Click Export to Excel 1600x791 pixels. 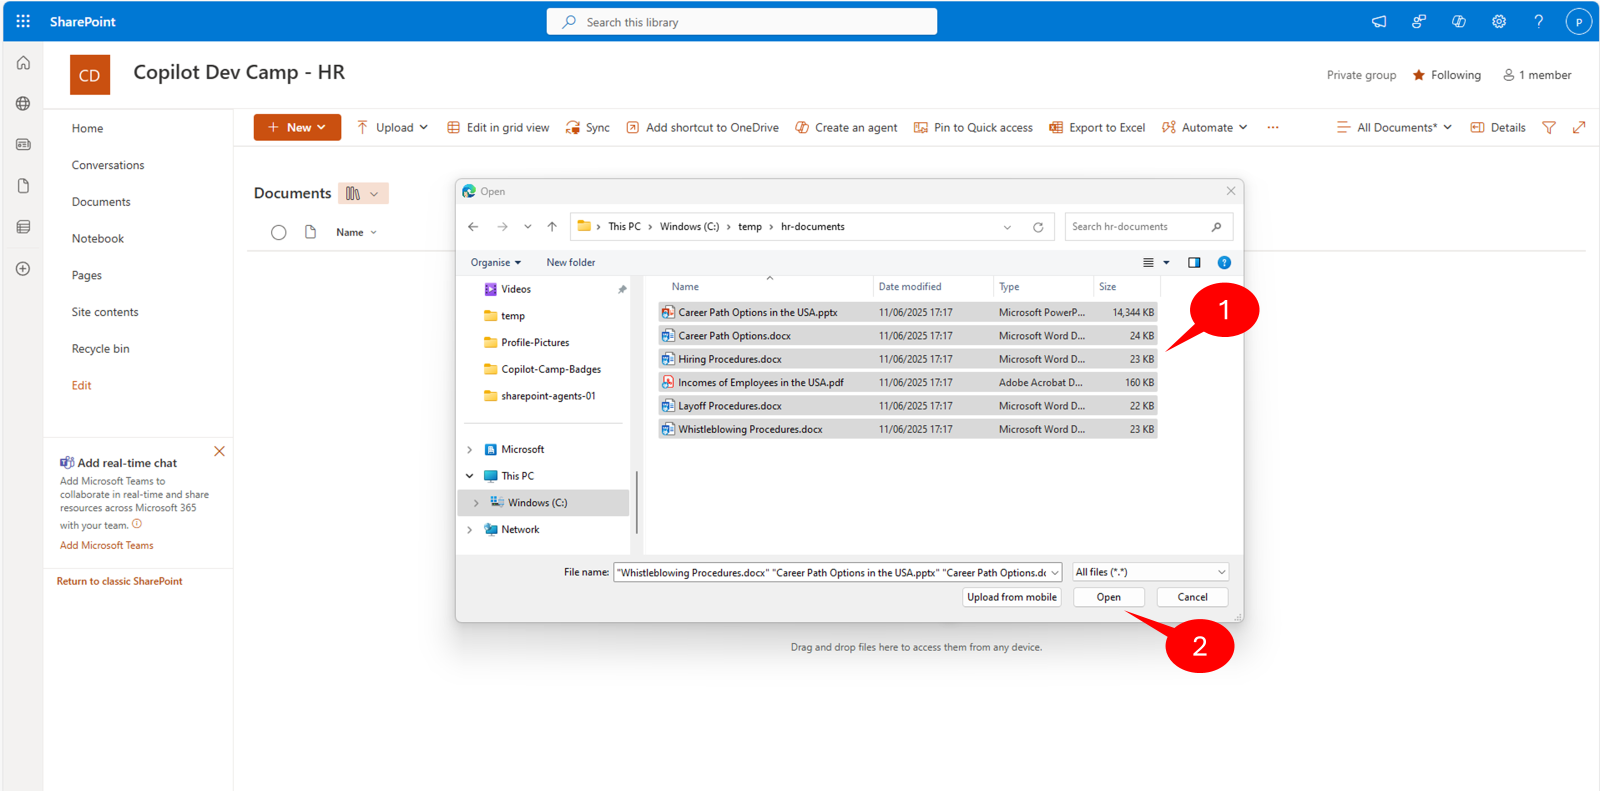coord(1097,127)
